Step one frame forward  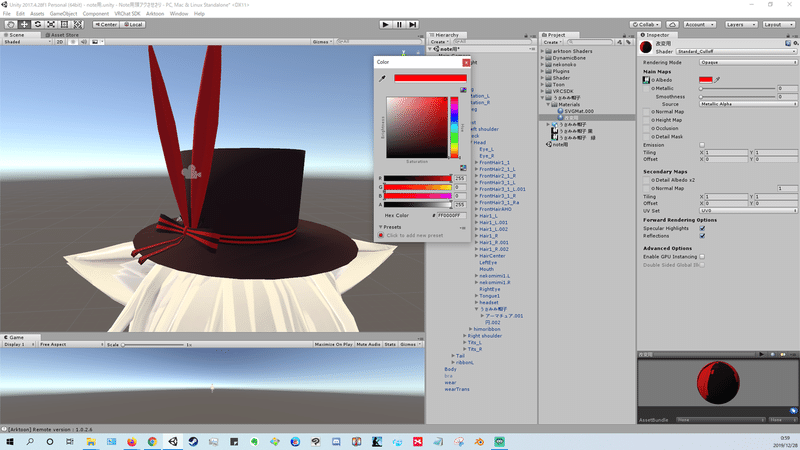coord(413,24)
